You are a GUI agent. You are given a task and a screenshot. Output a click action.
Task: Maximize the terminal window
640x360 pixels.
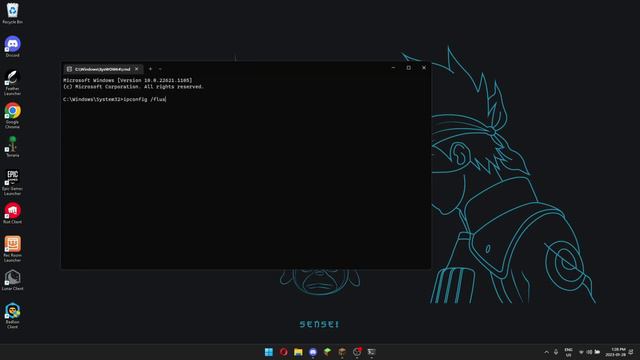tap(409, 68)
